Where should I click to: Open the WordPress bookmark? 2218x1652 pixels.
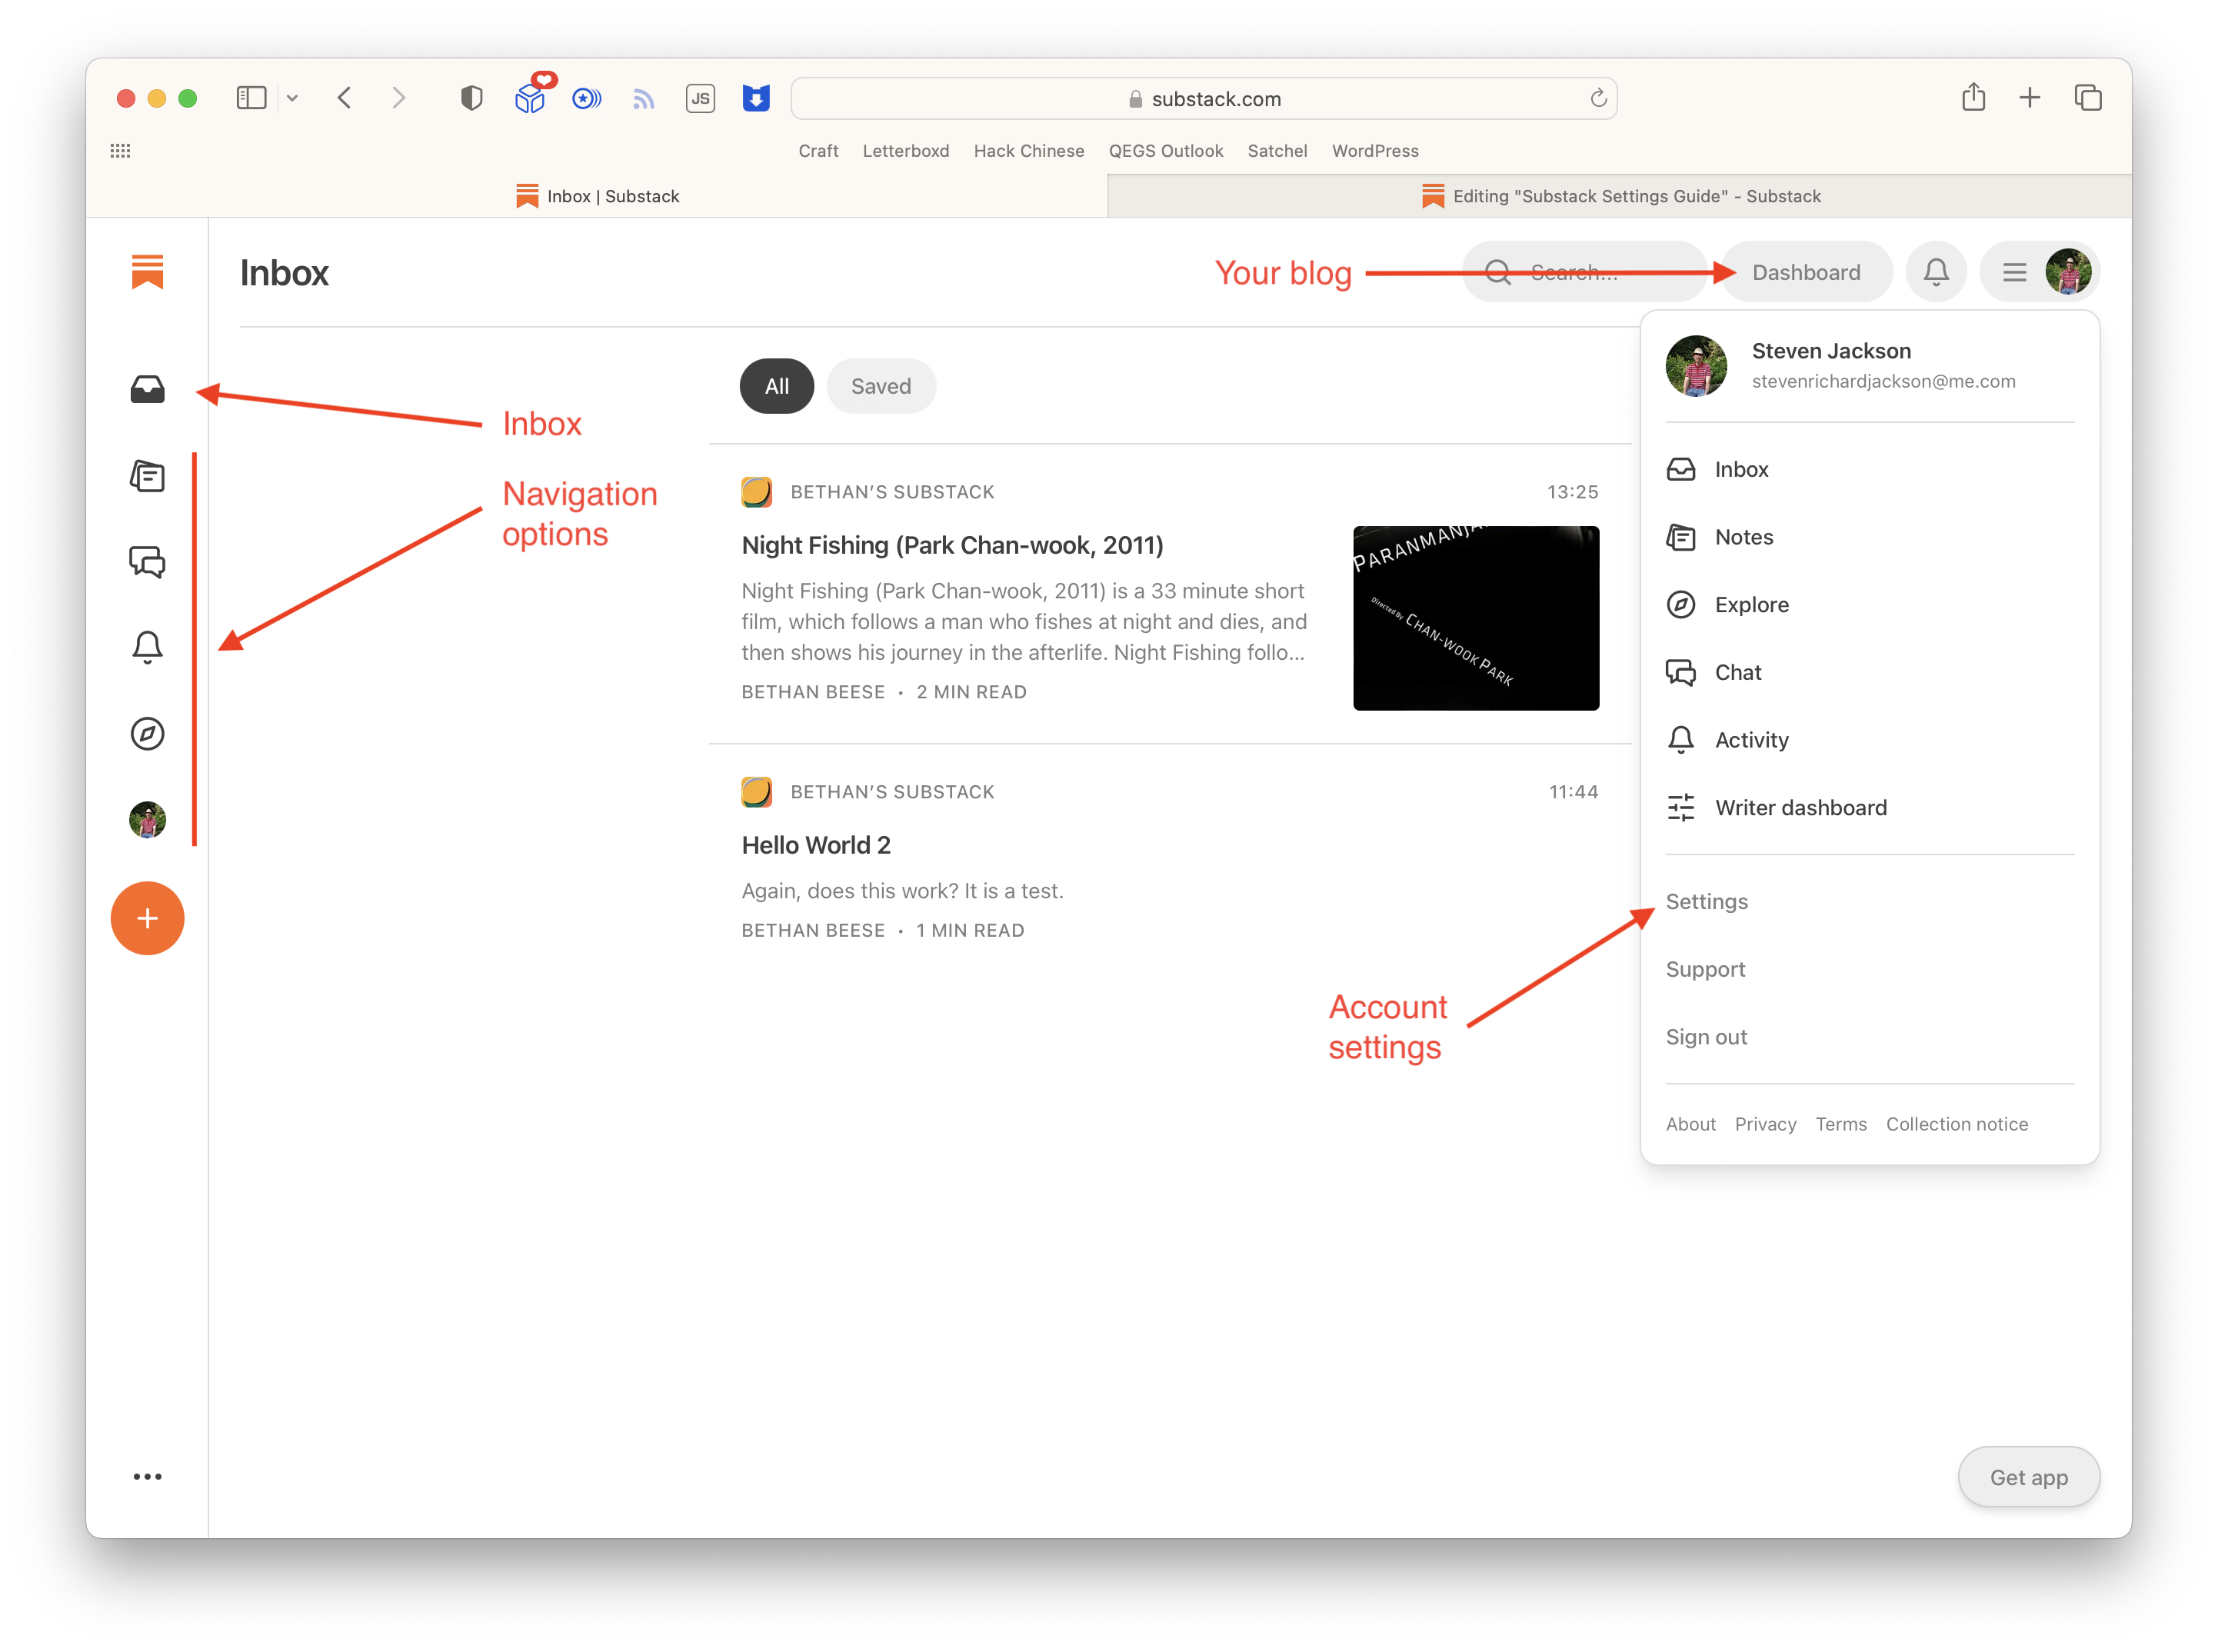click(x=1375, y=151)
